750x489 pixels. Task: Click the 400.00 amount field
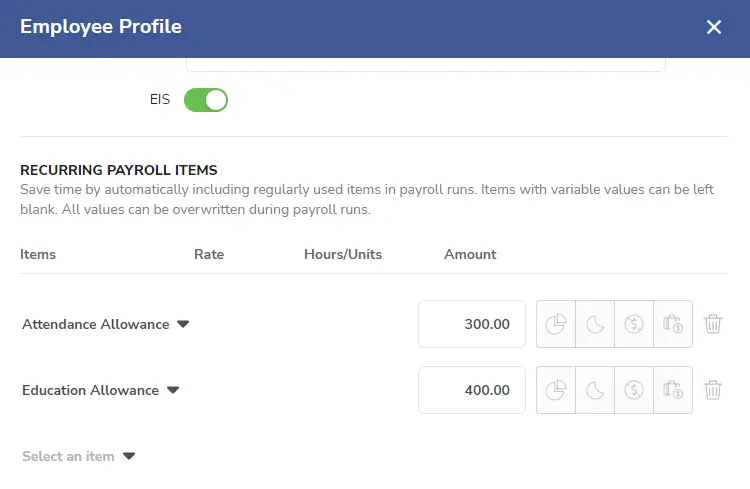click(472, 390)
